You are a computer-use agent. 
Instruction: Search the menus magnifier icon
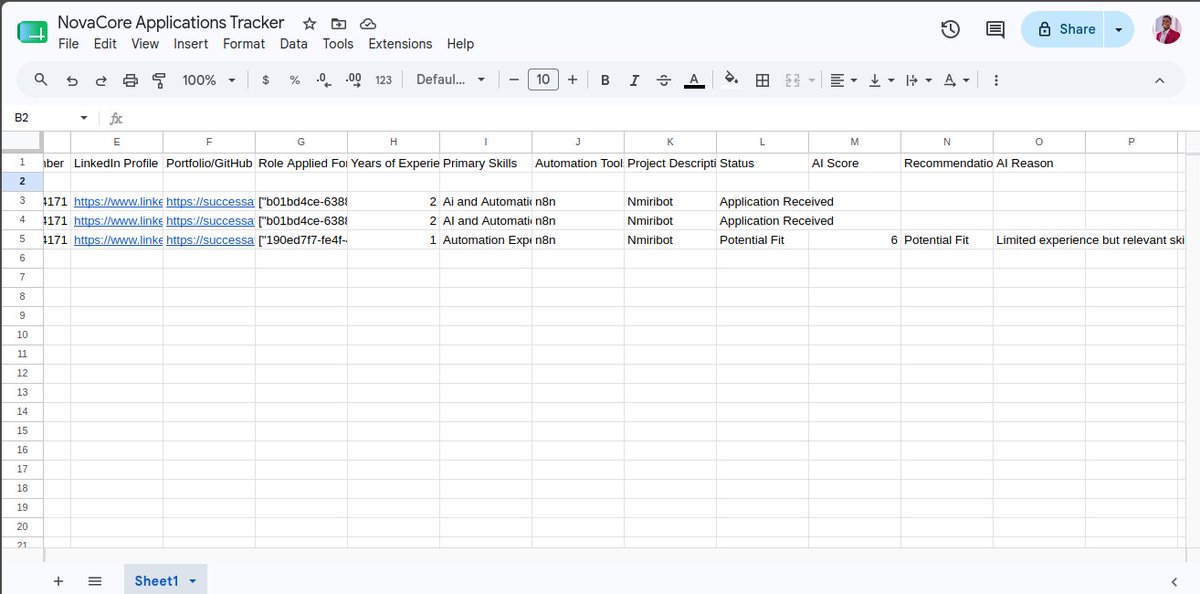pyautogui.click(x=41, y=80)
